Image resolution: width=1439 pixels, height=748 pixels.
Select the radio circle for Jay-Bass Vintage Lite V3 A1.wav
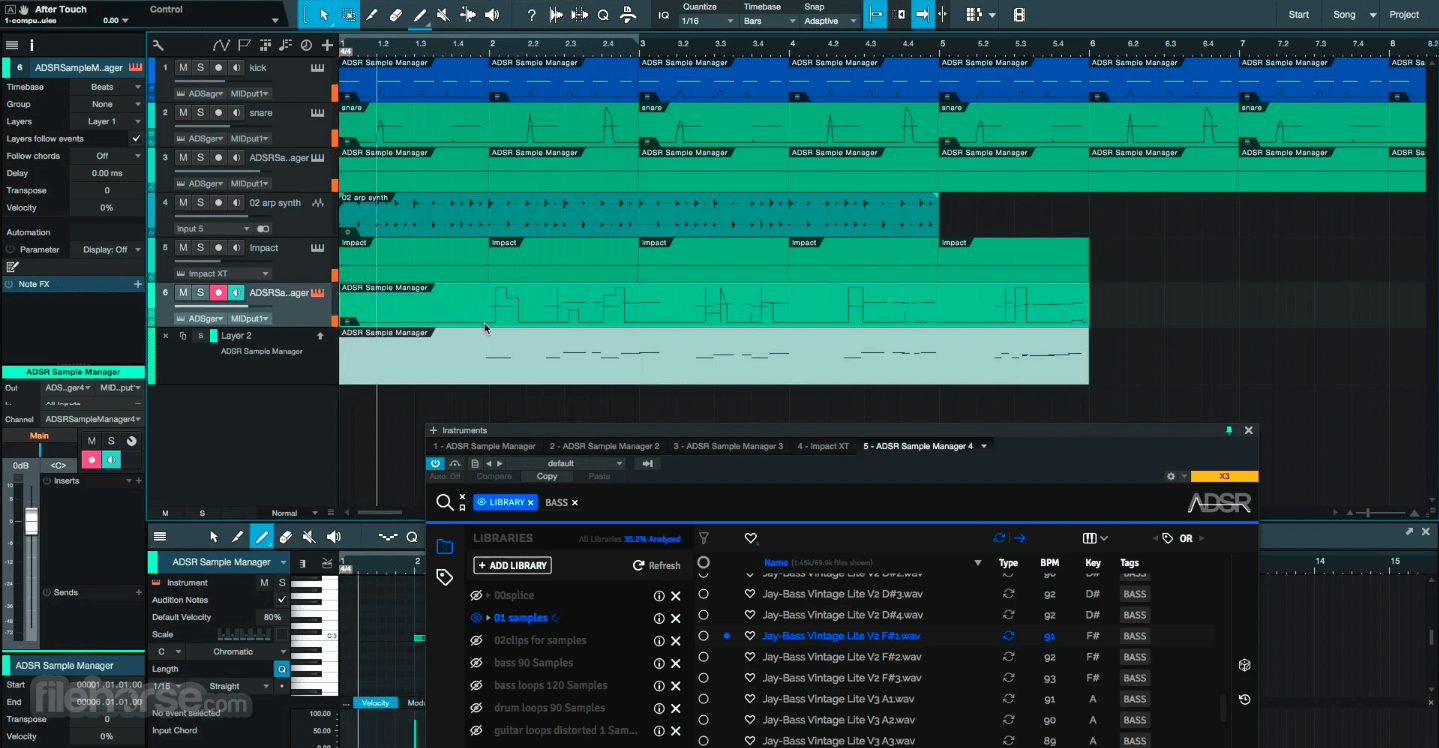click(x=703, y=699)
